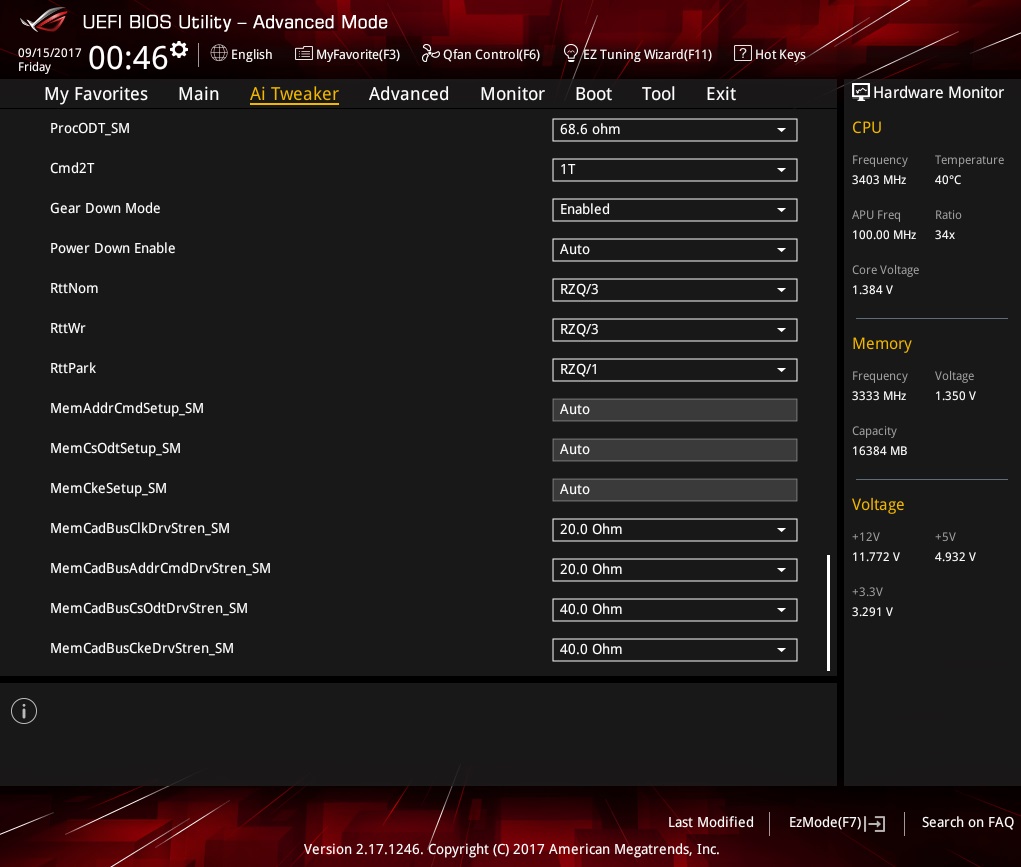
Task: Click the settings list scrollbar
Action: pos(828,612)
